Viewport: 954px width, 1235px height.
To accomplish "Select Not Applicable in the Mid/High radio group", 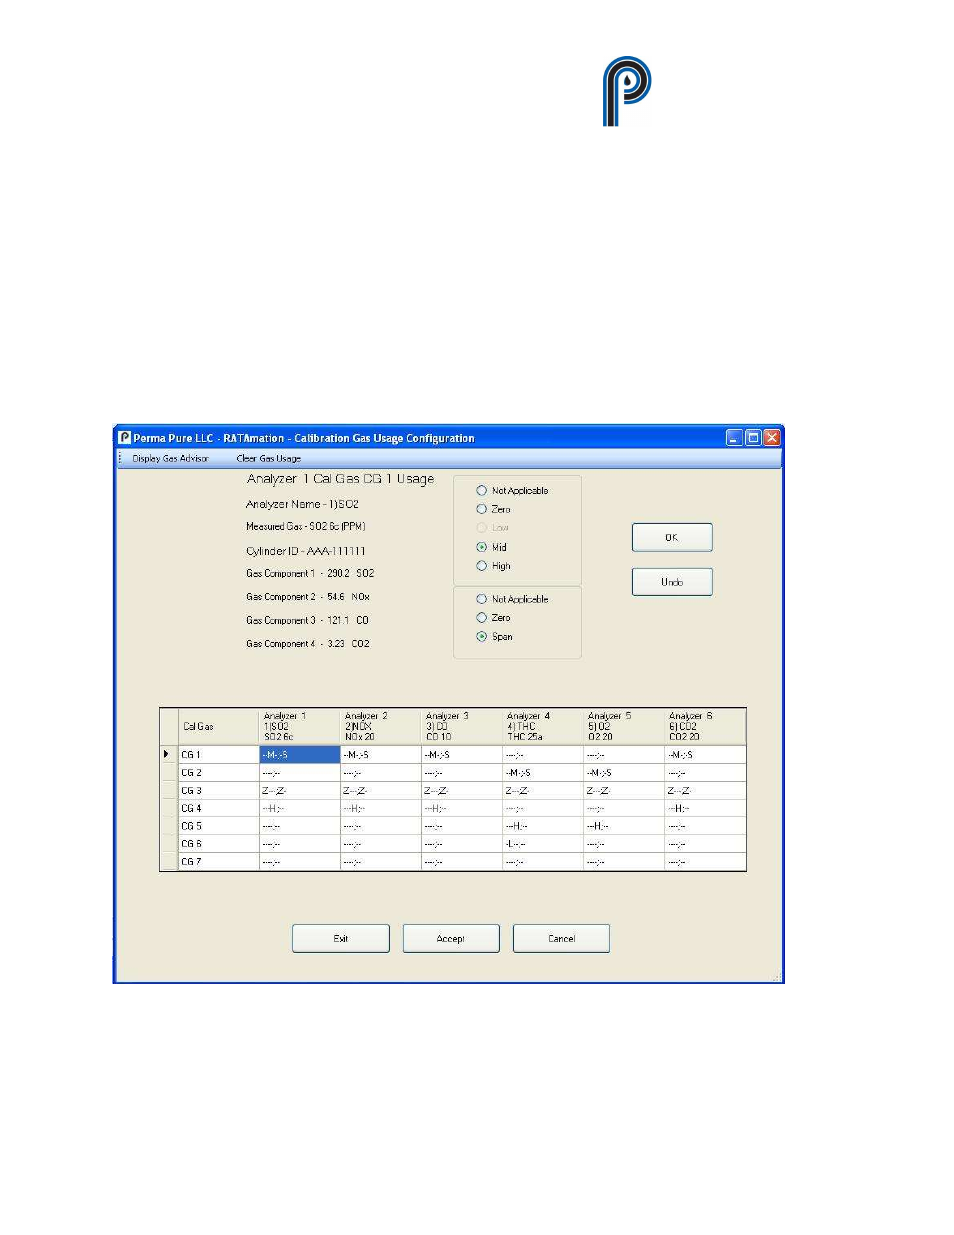I will [512, 491].
